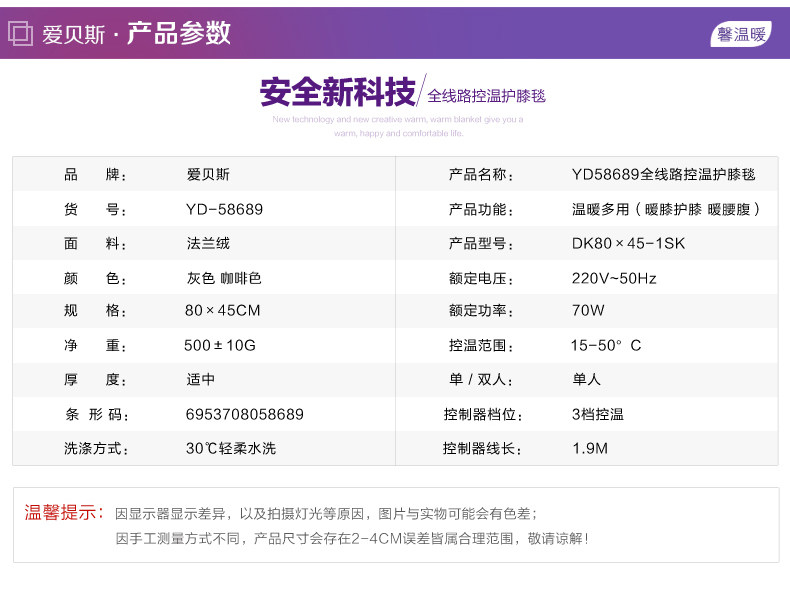Screen dimensions: 790x609
Task: Click the red 温馨提示: heading
Action: [x=64, y=513]
